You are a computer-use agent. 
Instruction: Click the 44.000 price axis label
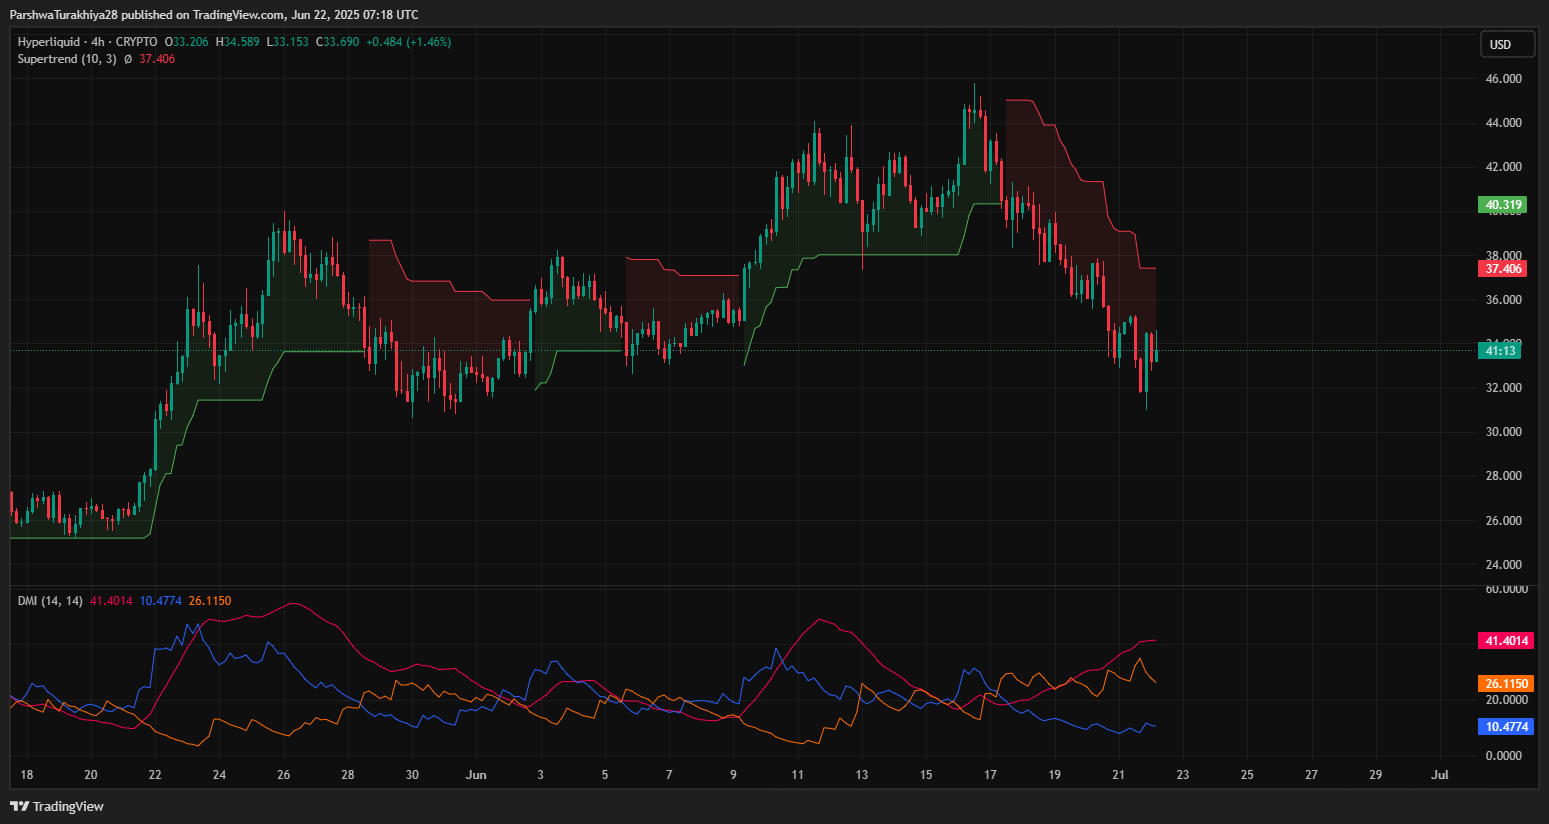[x=1503, y=123]
